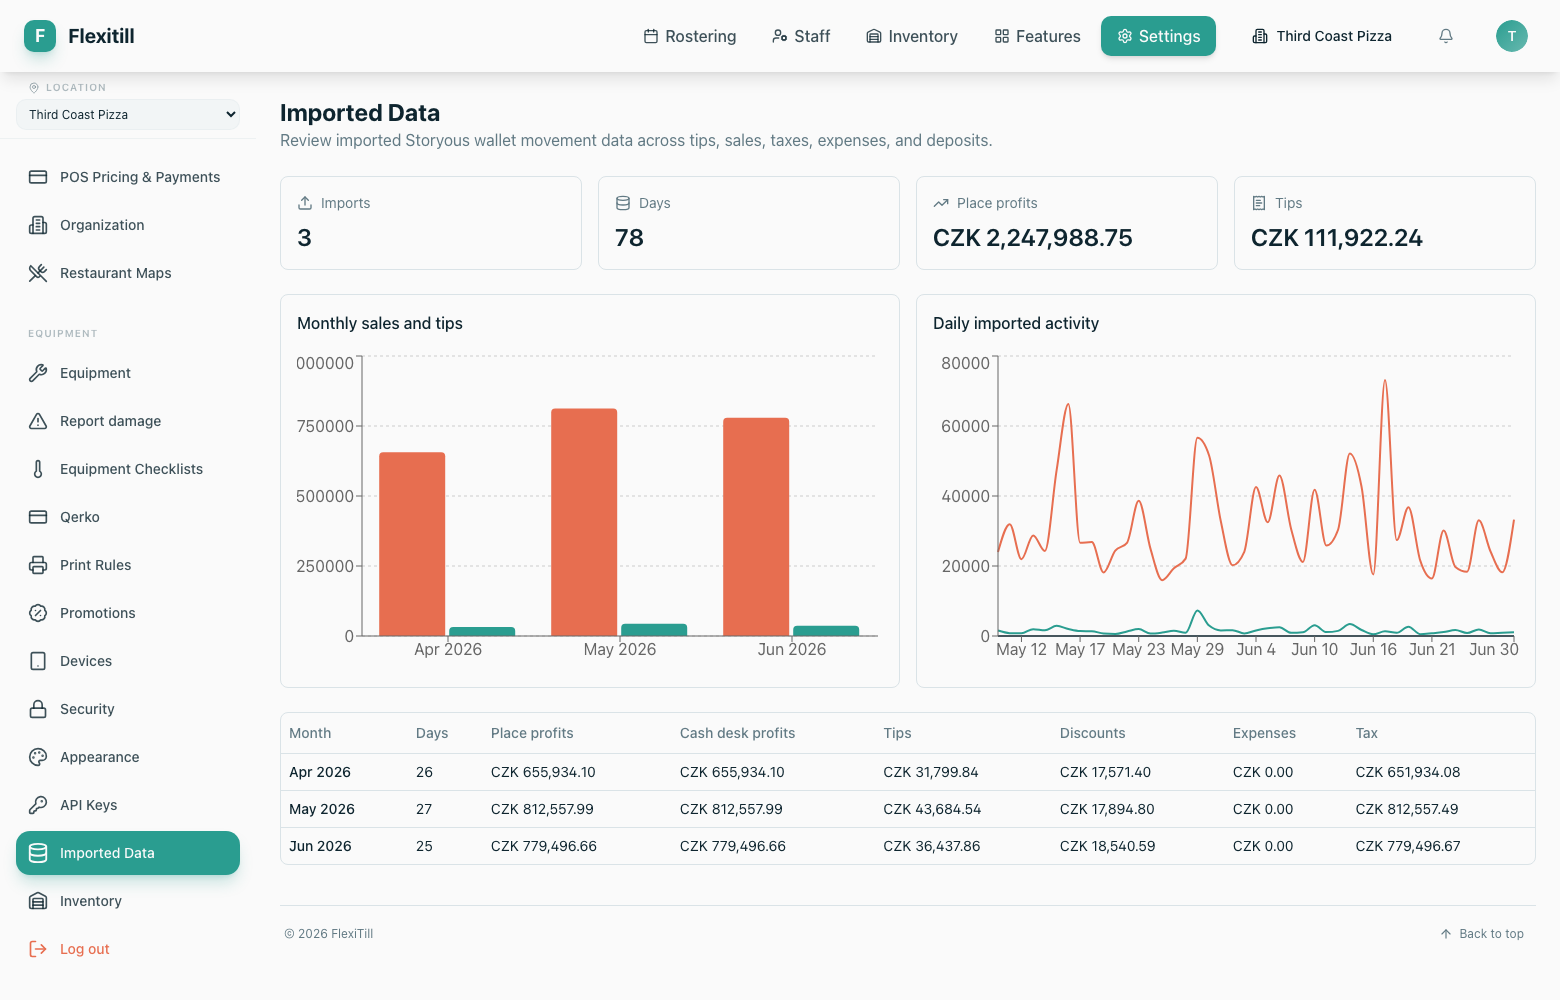The image size is (1560, 1000).
Task: Click the Discounts column header
Action: (1093, 733)
